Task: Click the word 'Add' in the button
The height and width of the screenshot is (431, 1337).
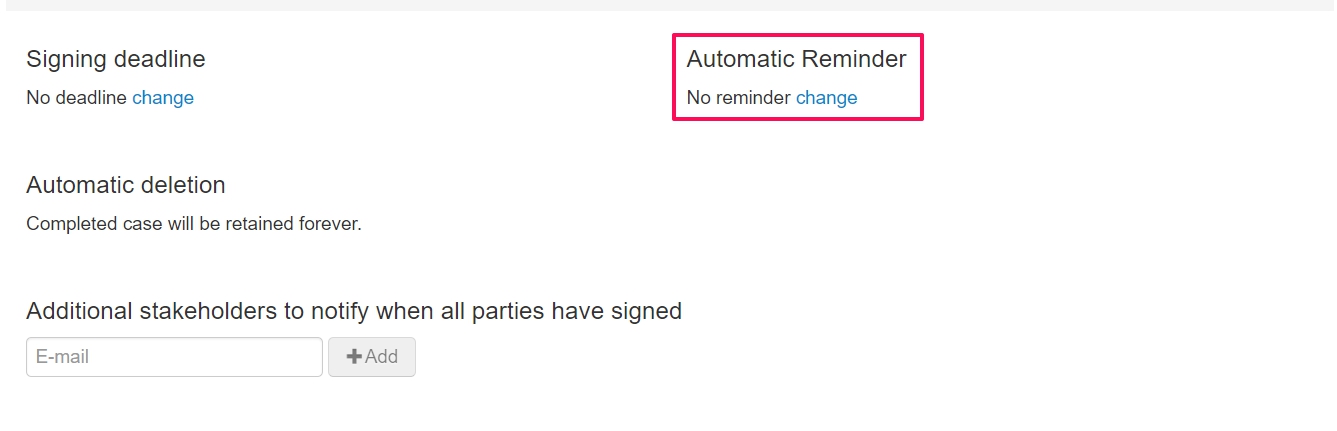Action: [x=381, y=357]
